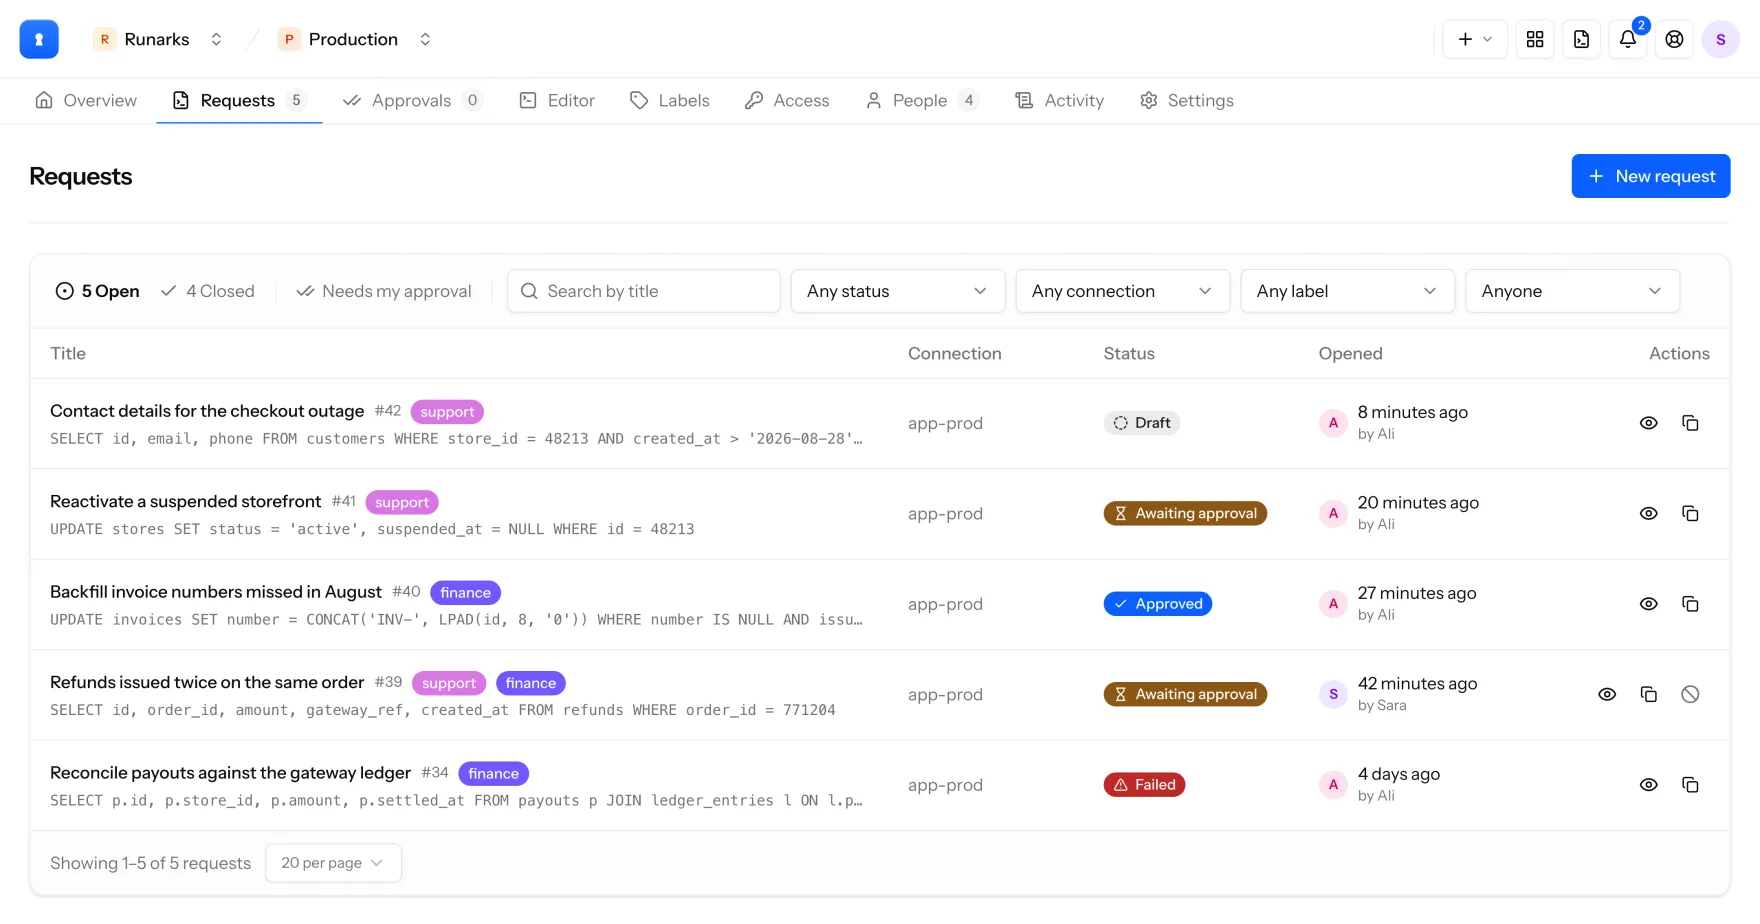Focus the Search by title field
Viewport: 1760px width, 924px height.
(644, 291)
